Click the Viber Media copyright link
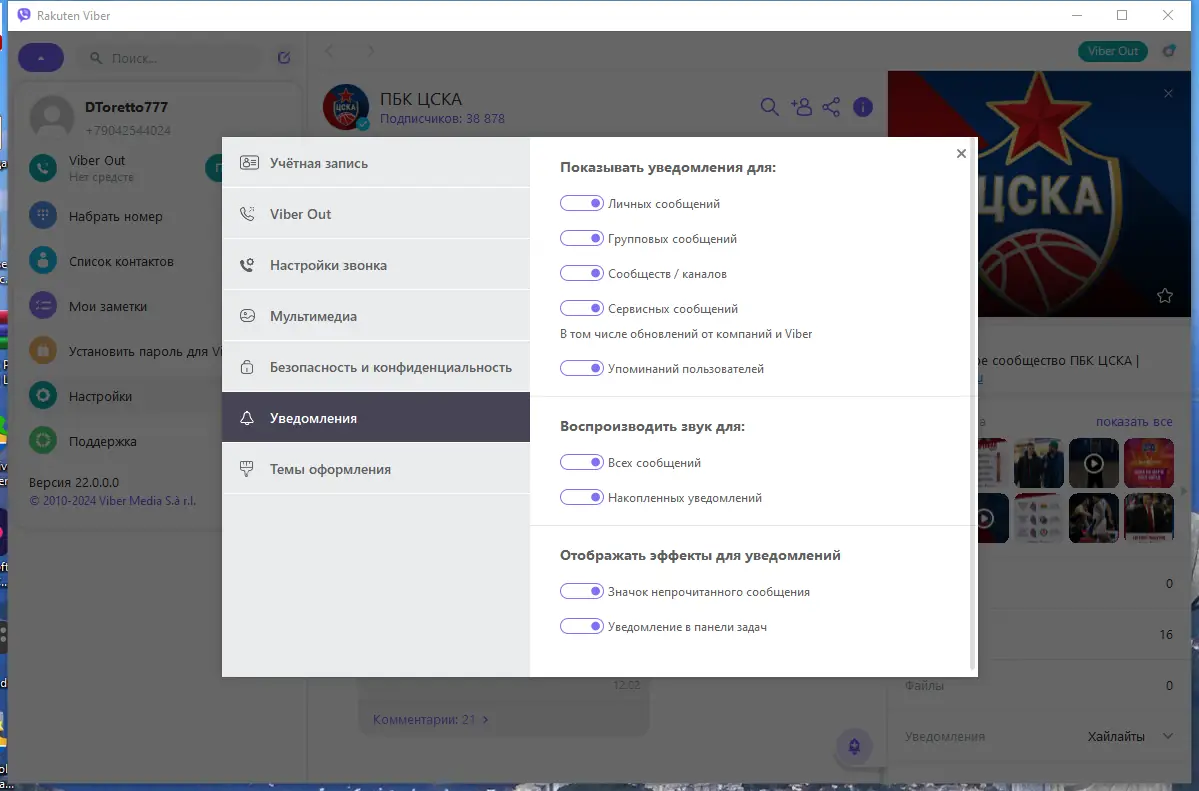Image resolution: width=1199 pixels, height=791 pixels. [112, 501]
